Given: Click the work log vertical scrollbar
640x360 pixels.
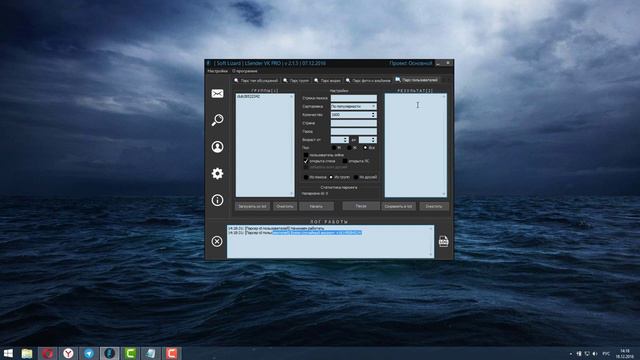Looking at the screenshot, I should [x=431, y=242].
